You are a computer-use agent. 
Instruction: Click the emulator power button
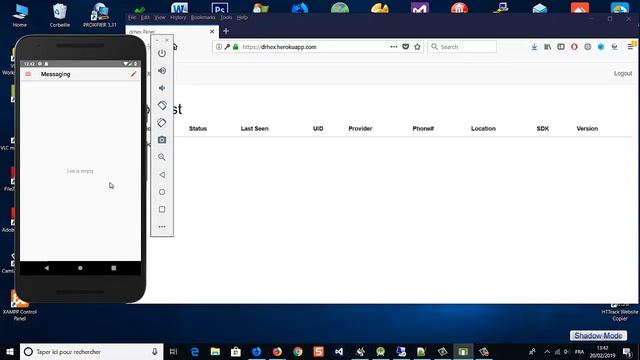[x=162, y=53]
